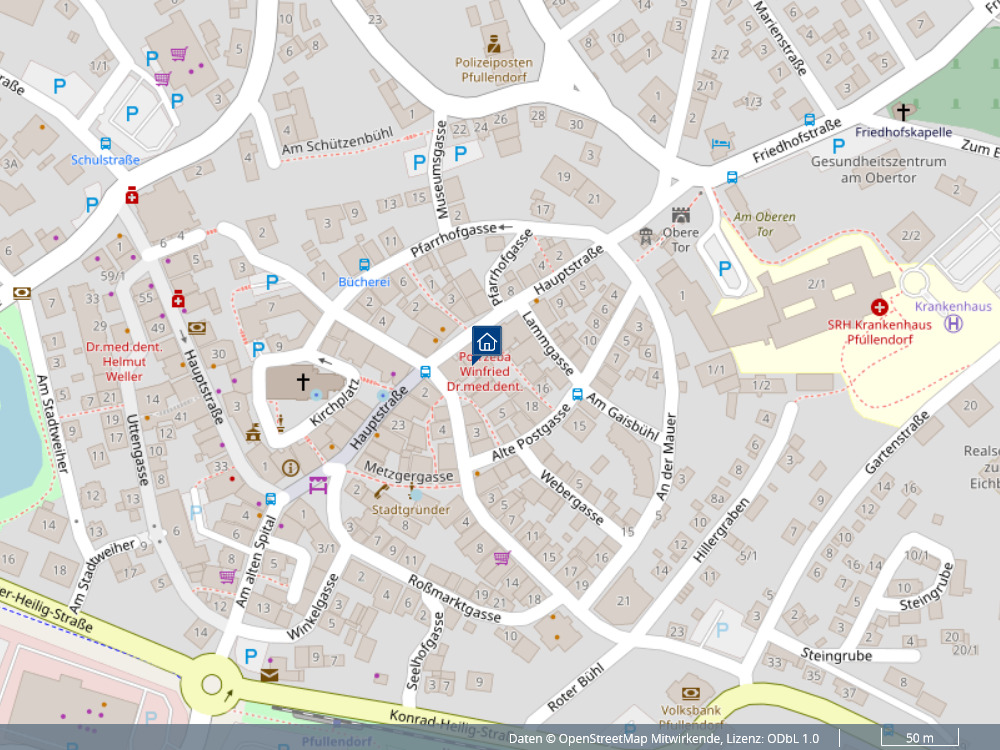Click the Schulstraße bus stop icon
Screen dimensions: 1000x750
click(x=106, y=143)
